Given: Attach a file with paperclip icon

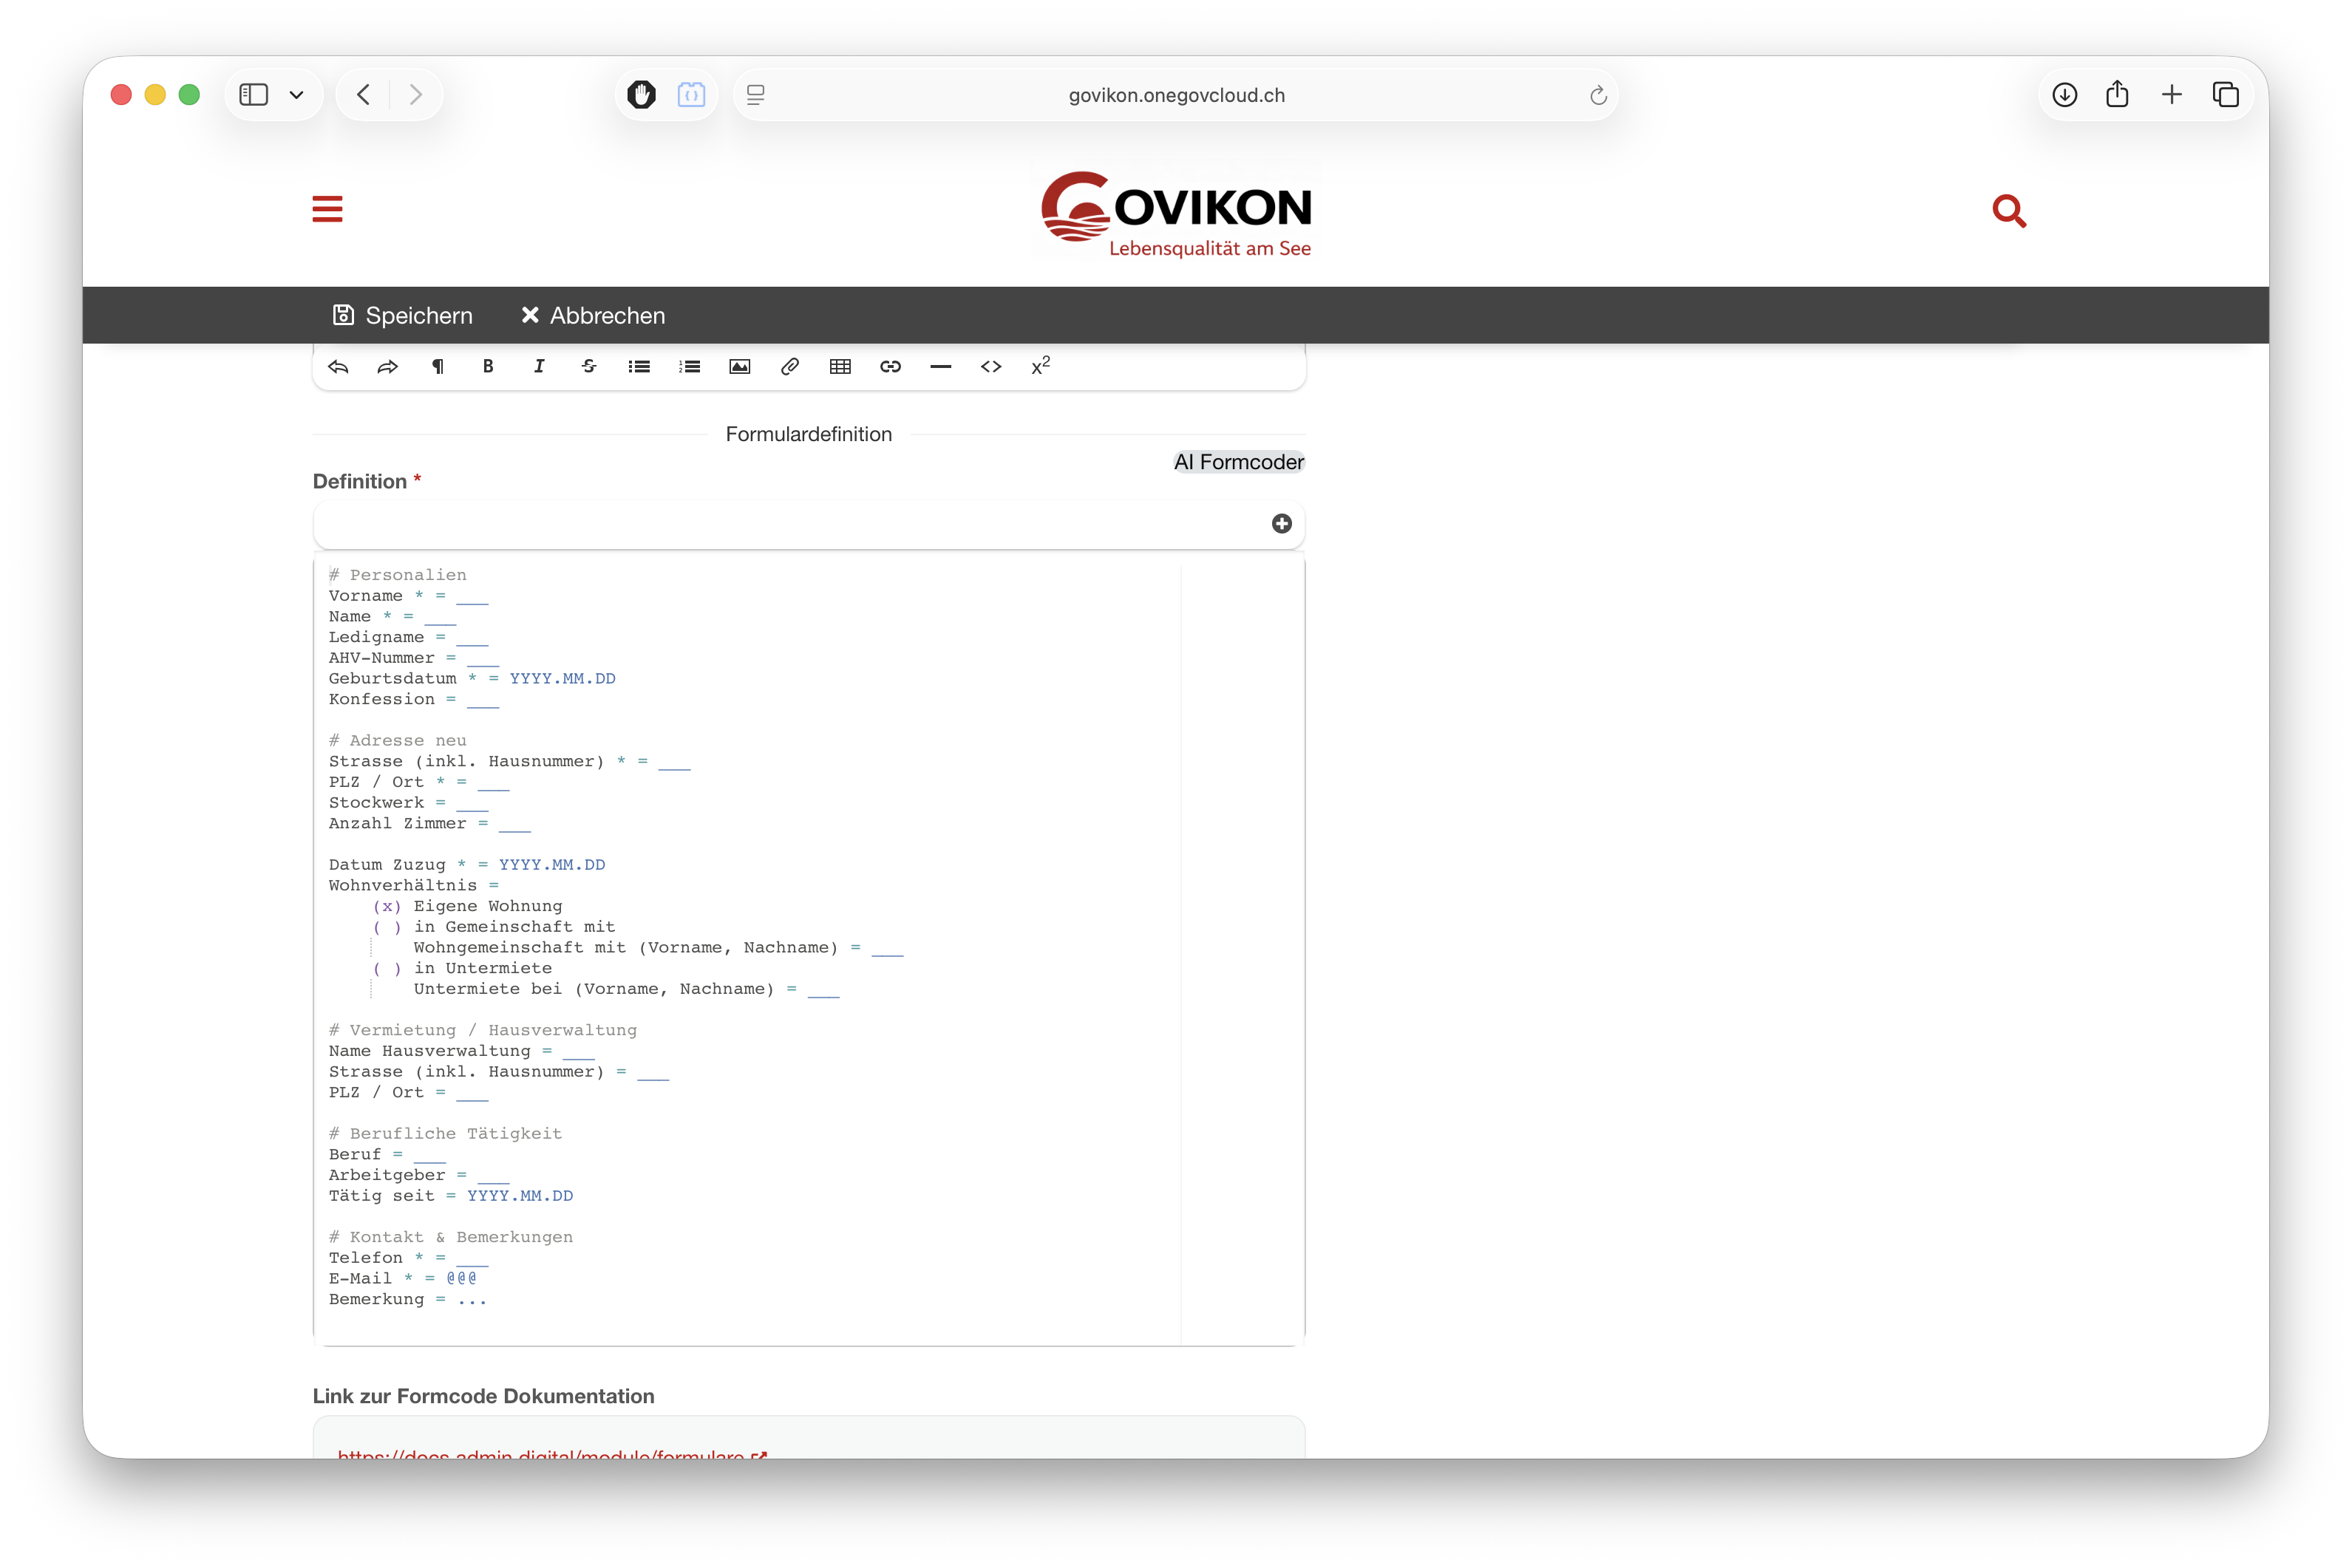Looking at the screenshot, I should [790, 367].
